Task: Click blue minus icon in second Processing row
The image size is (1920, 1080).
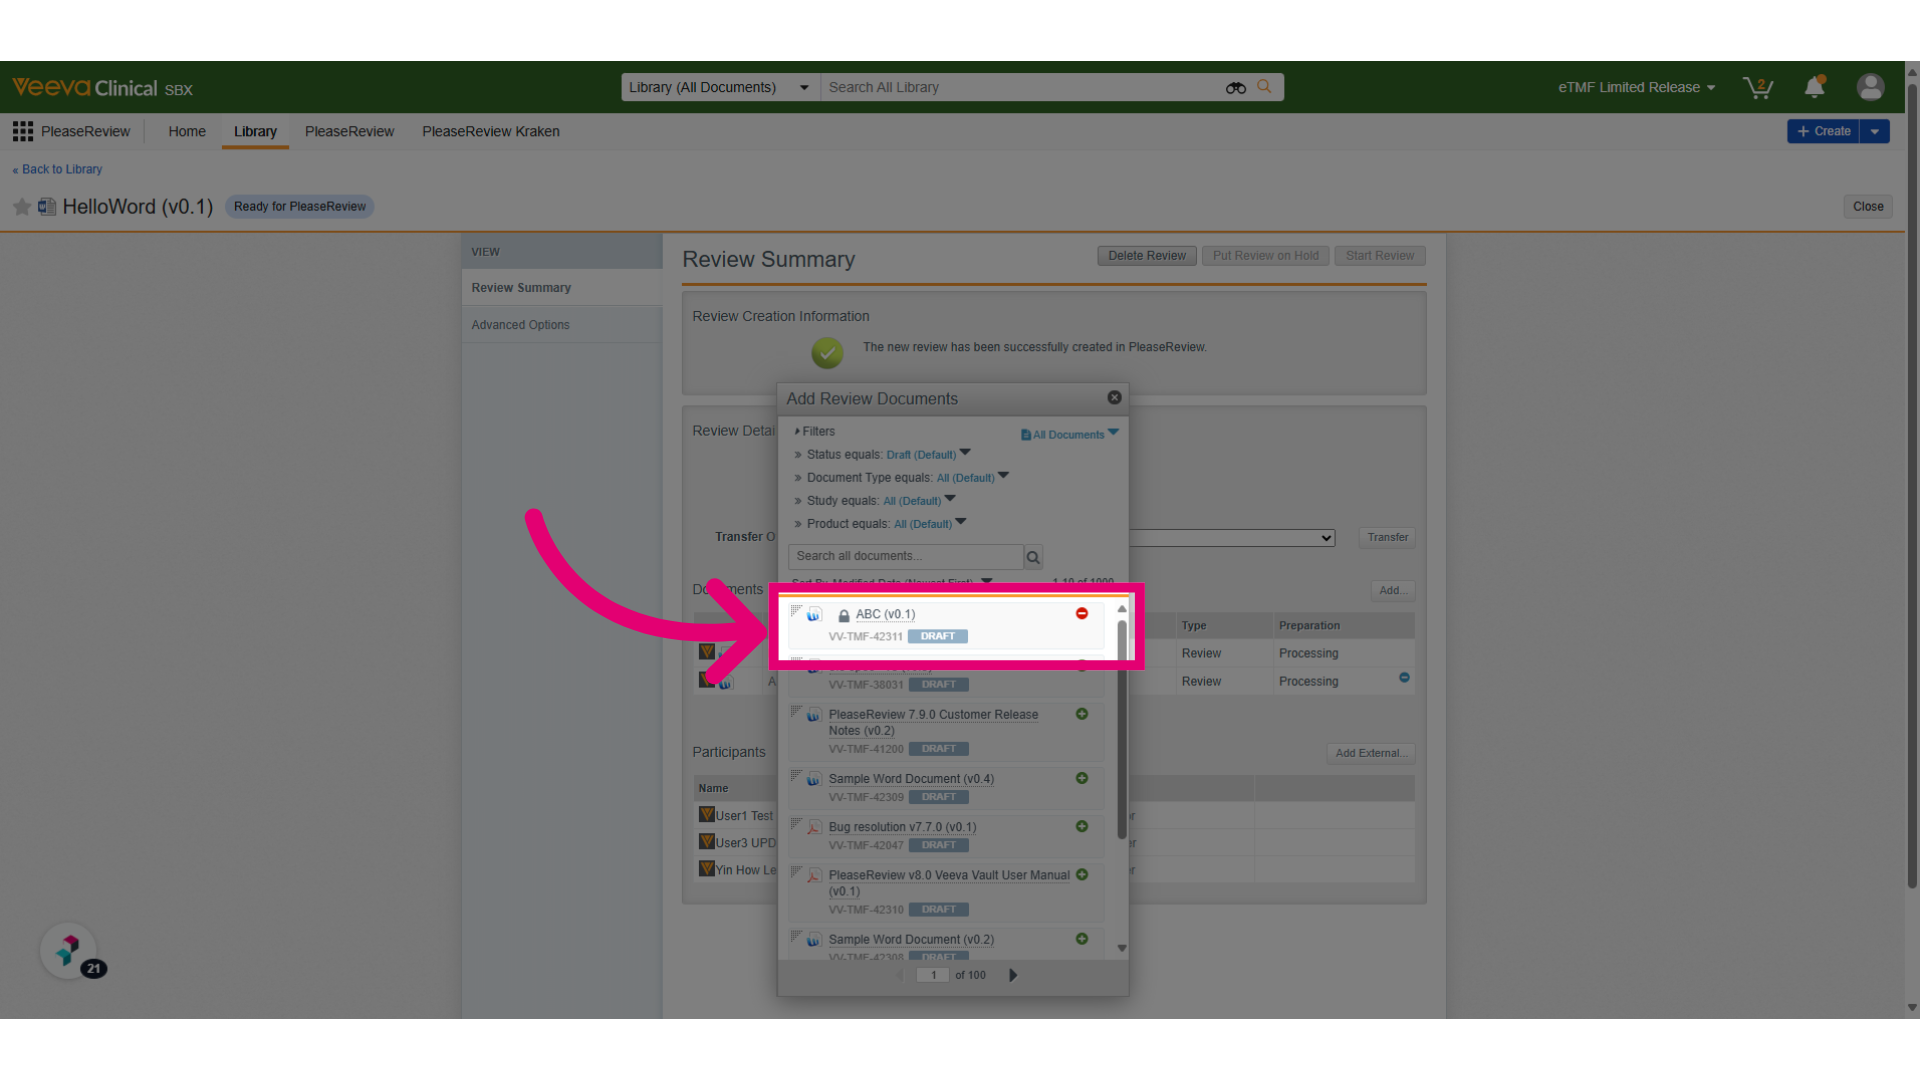Action: click(x=1404, y=678)
